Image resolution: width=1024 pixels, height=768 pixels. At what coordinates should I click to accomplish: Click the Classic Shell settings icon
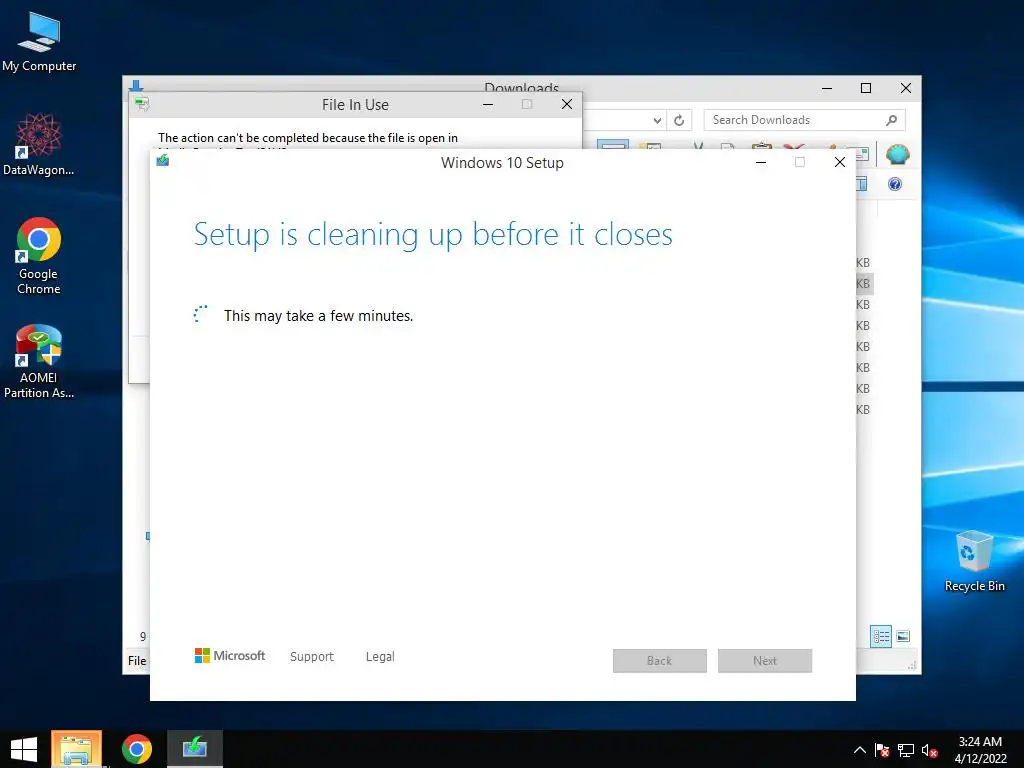[897, 155]
